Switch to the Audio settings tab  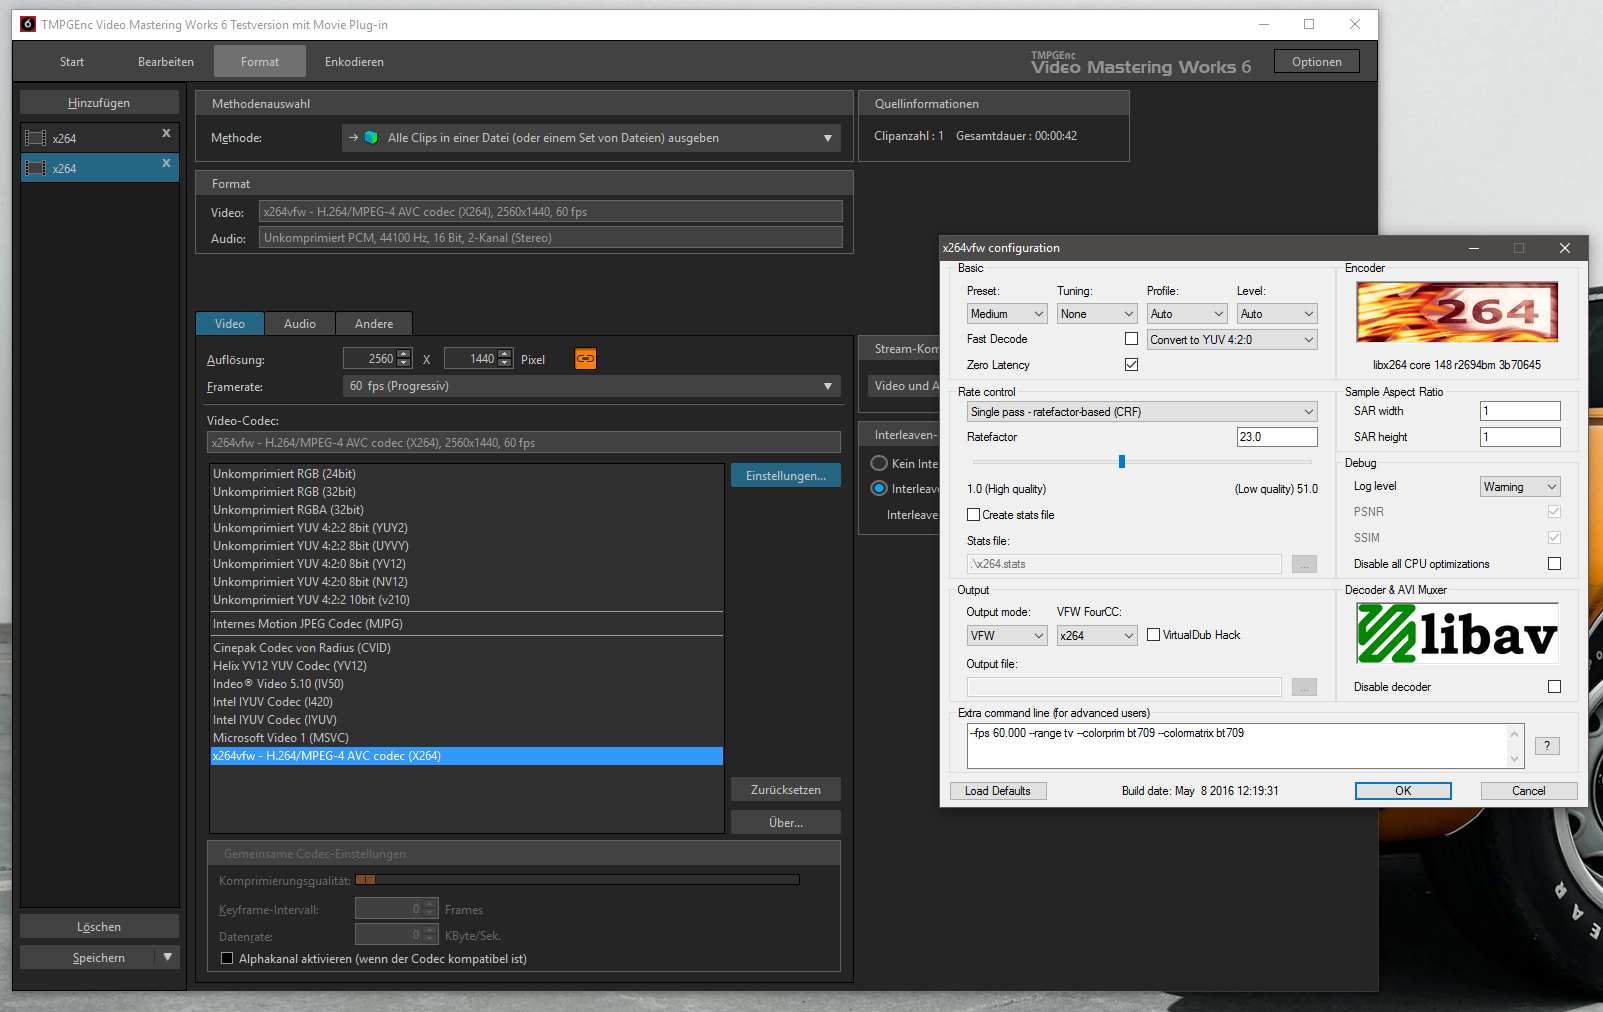(300, 324)
